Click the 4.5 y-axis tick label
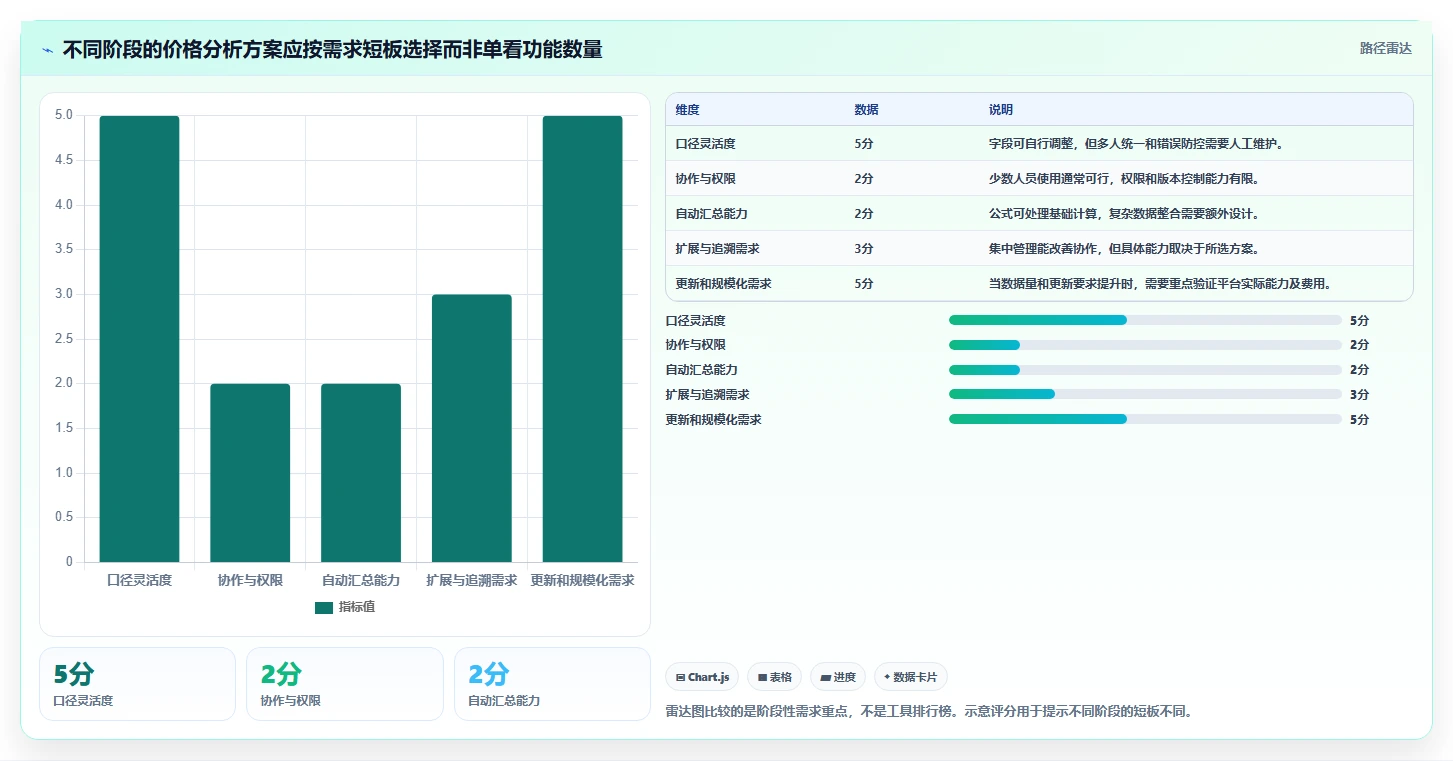This screenshot has height=761, width=1453. point(64,160)
